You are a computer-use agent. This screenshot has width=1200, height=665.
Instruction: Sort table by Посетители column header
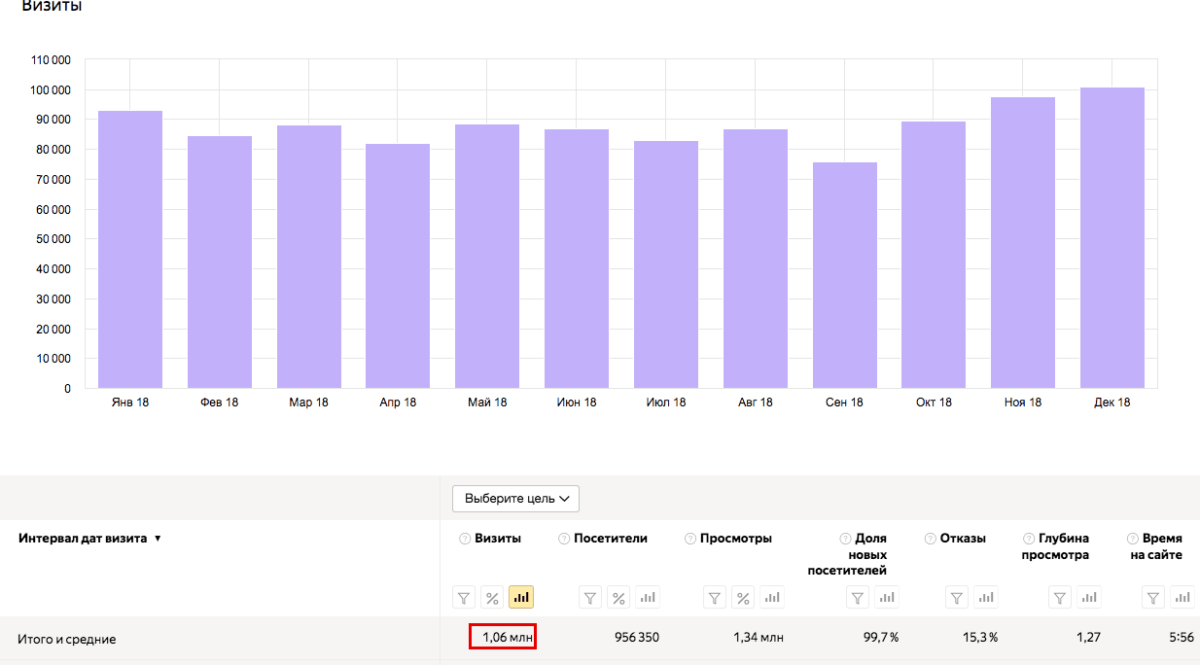tap(610, 538)
